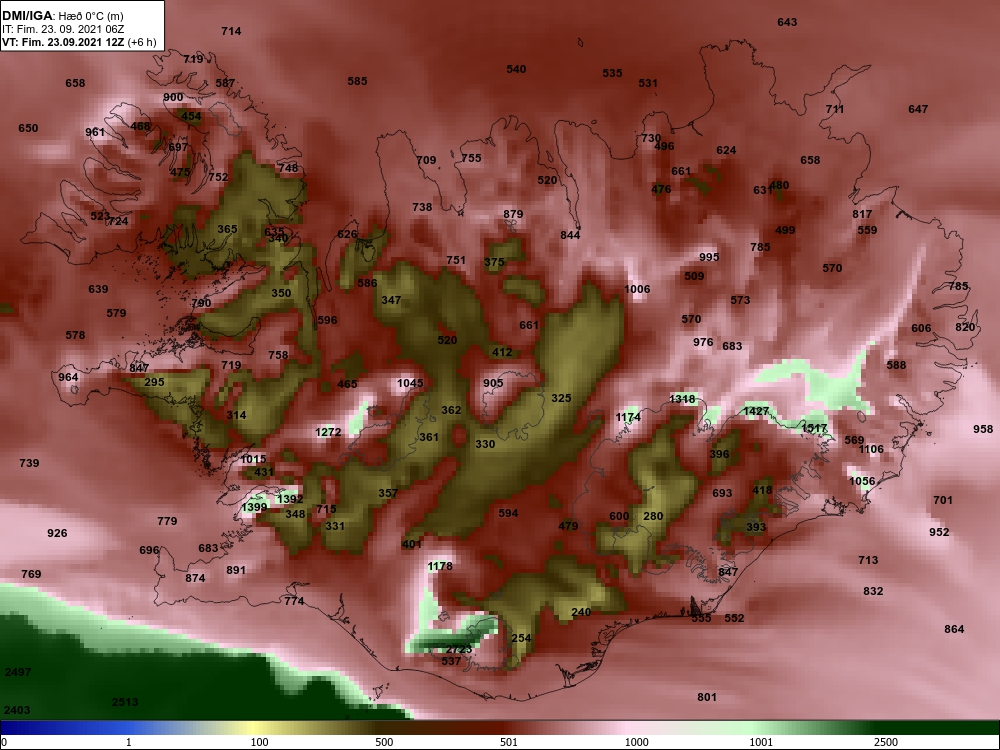1000x750 pixels.
Task: Click the map value 711
Action: click(835, 109)
